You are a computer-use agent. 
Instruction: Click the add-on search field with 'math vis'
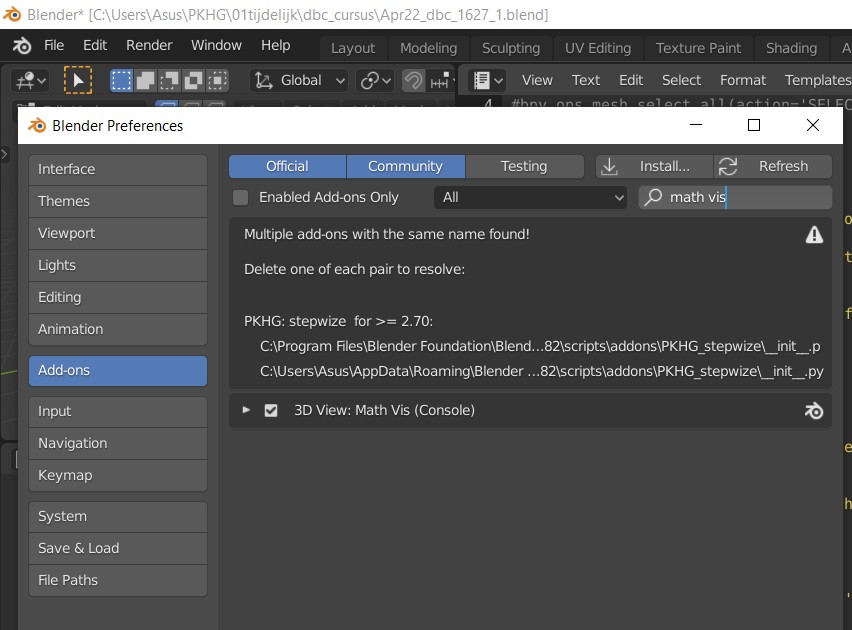pos(735,197)
